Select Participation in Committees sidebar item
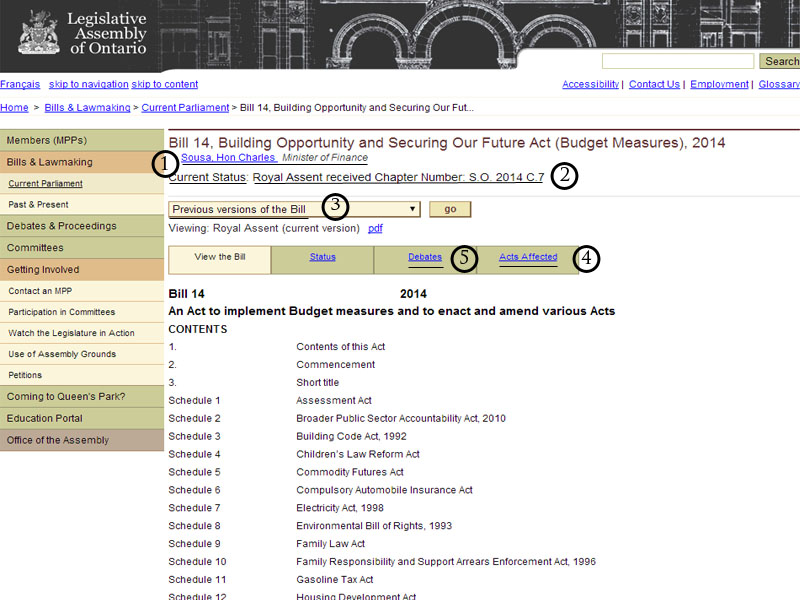The height and width of the screenshot is (600, 800). coord(82,312)
